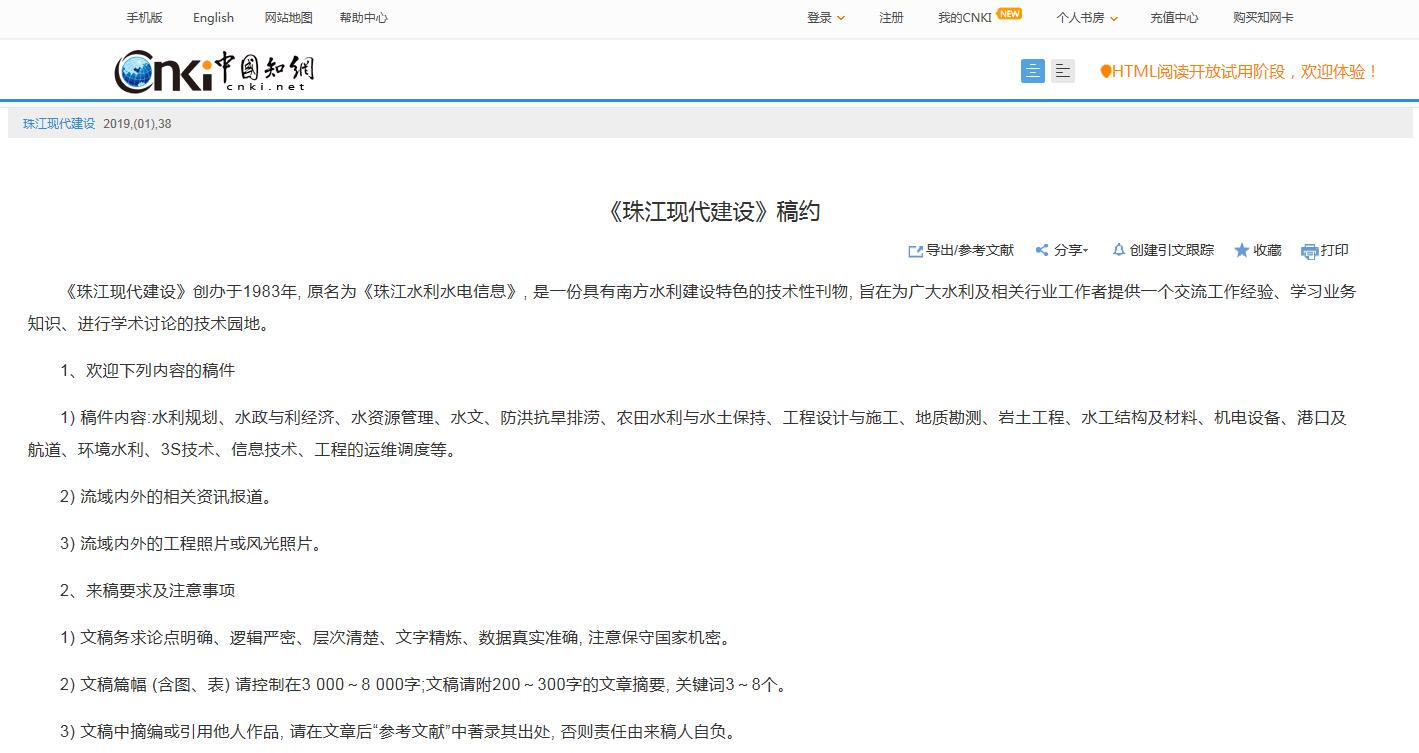
Task: Click the printer icon to print (打印)
Action: pos(1309,251)
